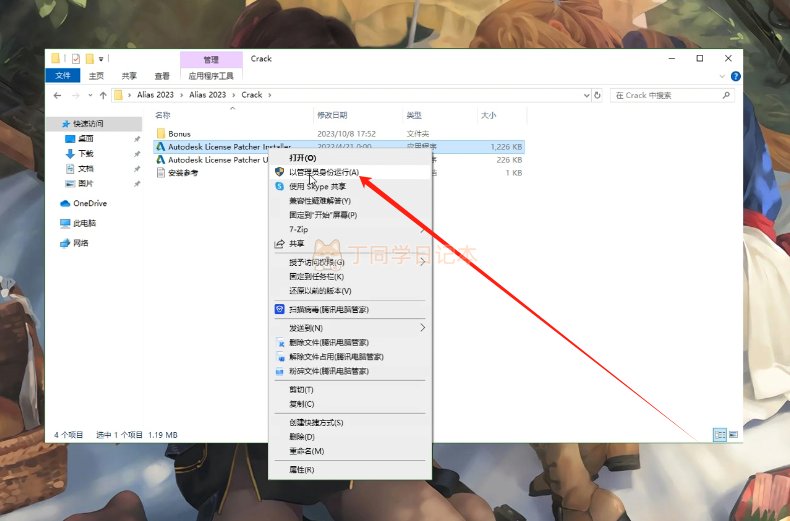Click the New folder icon in title bar
This screenshot has height=521, width=790.
(90, 59)
